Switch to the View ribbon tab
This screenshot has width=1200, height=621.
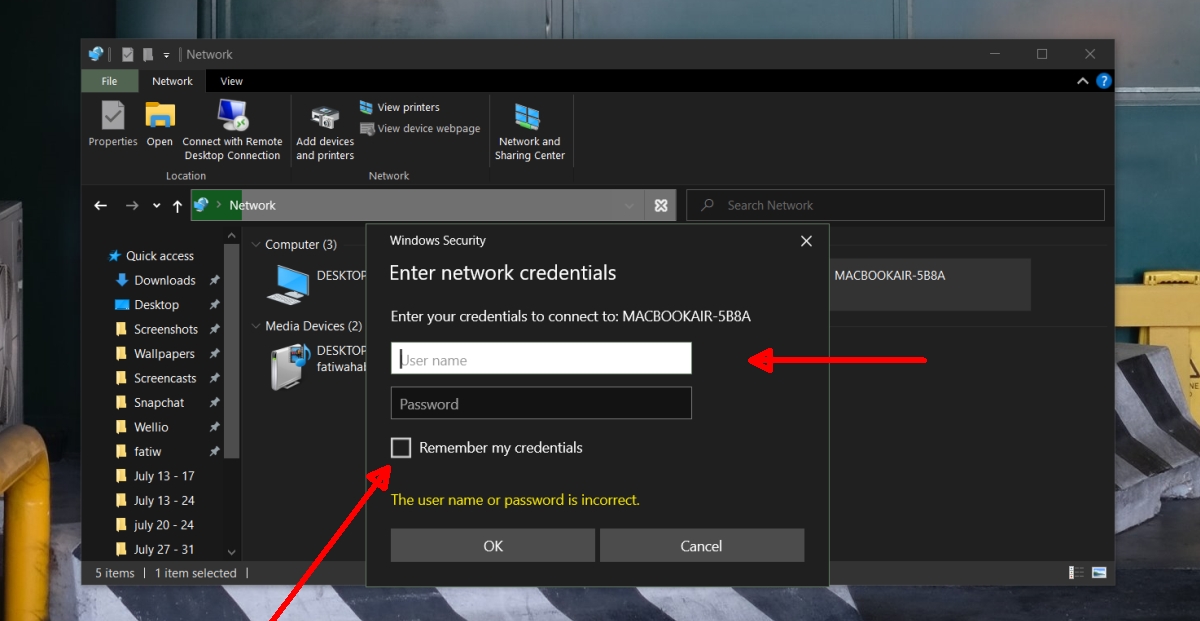[231, 81]
